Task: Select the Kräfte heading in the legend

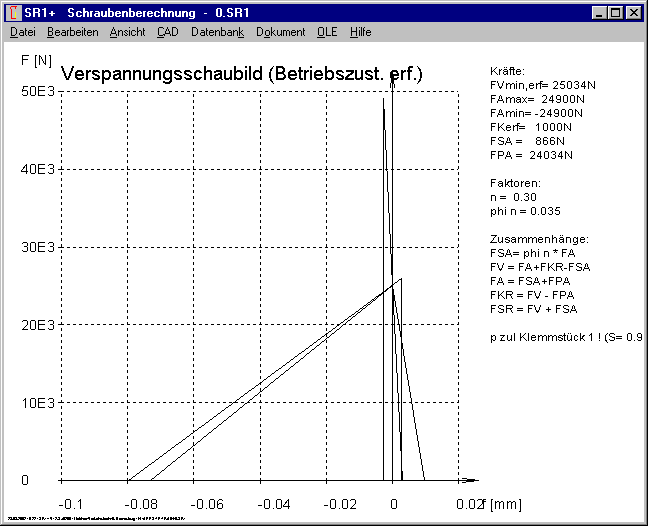Action: point(508,74)
